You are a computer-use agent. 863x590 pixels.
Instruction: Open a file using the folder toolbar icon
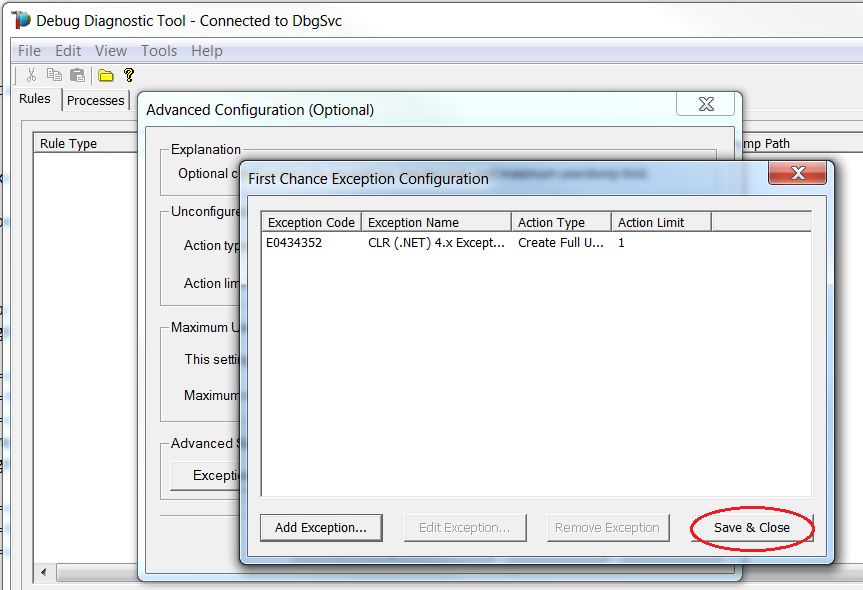point(104,74)
